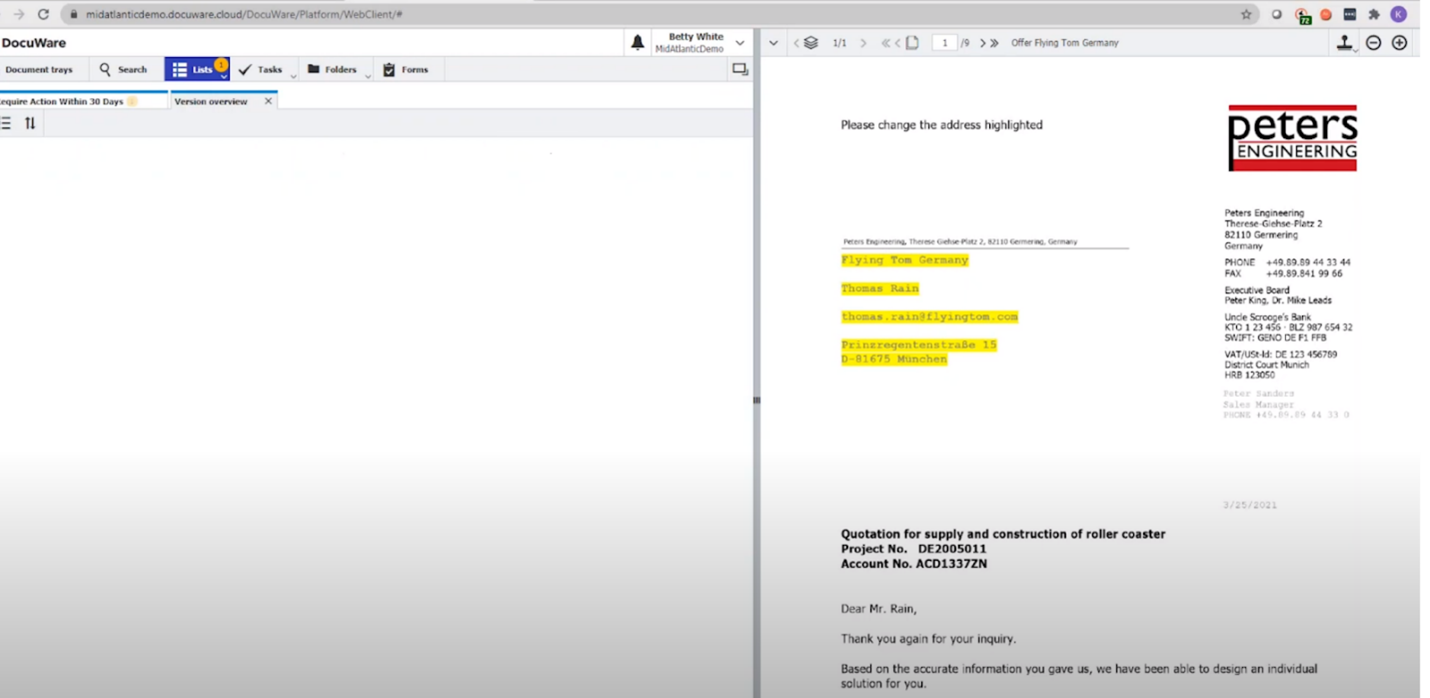This screenshot has height=698, width=1430.
Task: Click the '1/1' document counter
Action: tap(840, 43)
